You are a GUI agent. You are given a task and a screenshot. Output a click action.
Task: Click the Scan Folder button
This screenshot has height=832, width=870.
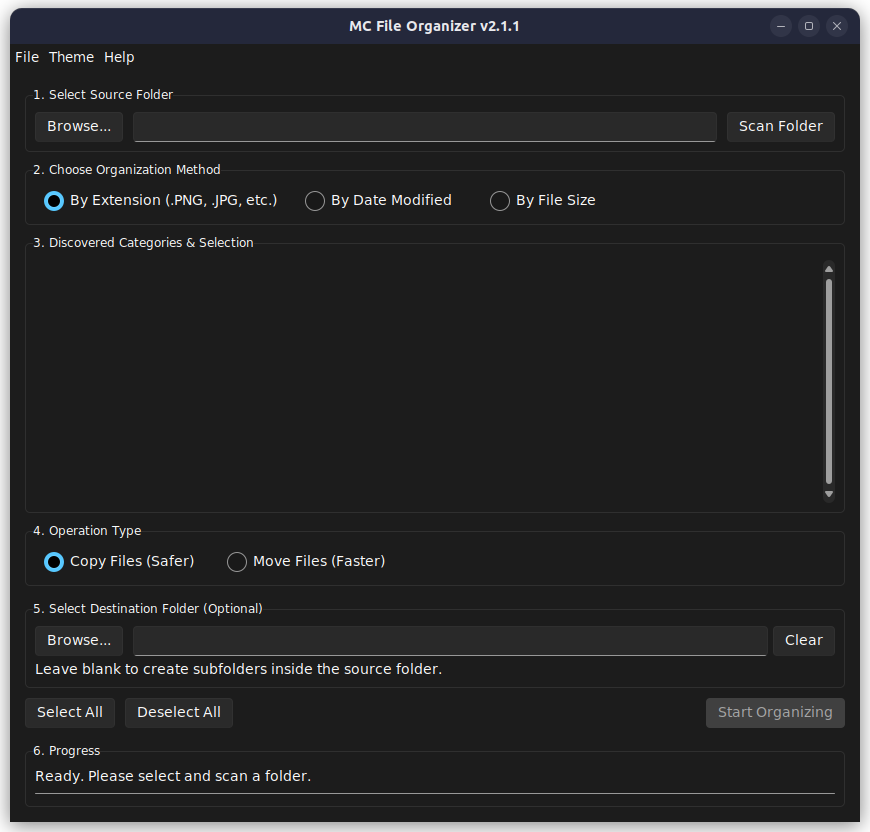780,126
